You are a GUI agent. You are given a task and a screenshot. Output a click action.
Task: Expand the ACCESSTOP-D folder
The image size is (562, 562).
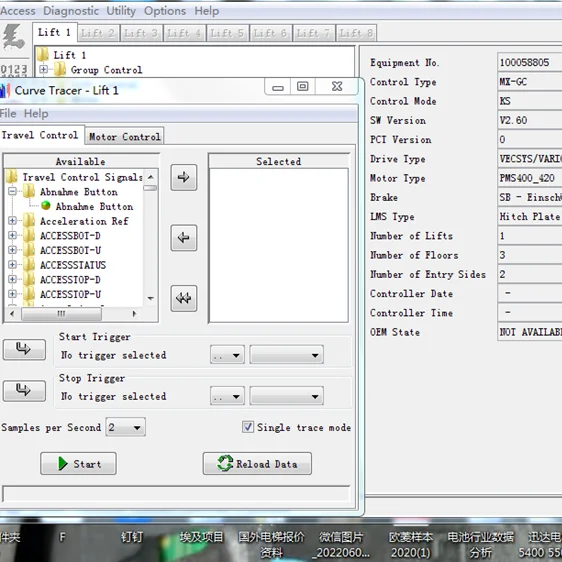tap(12, 280)
